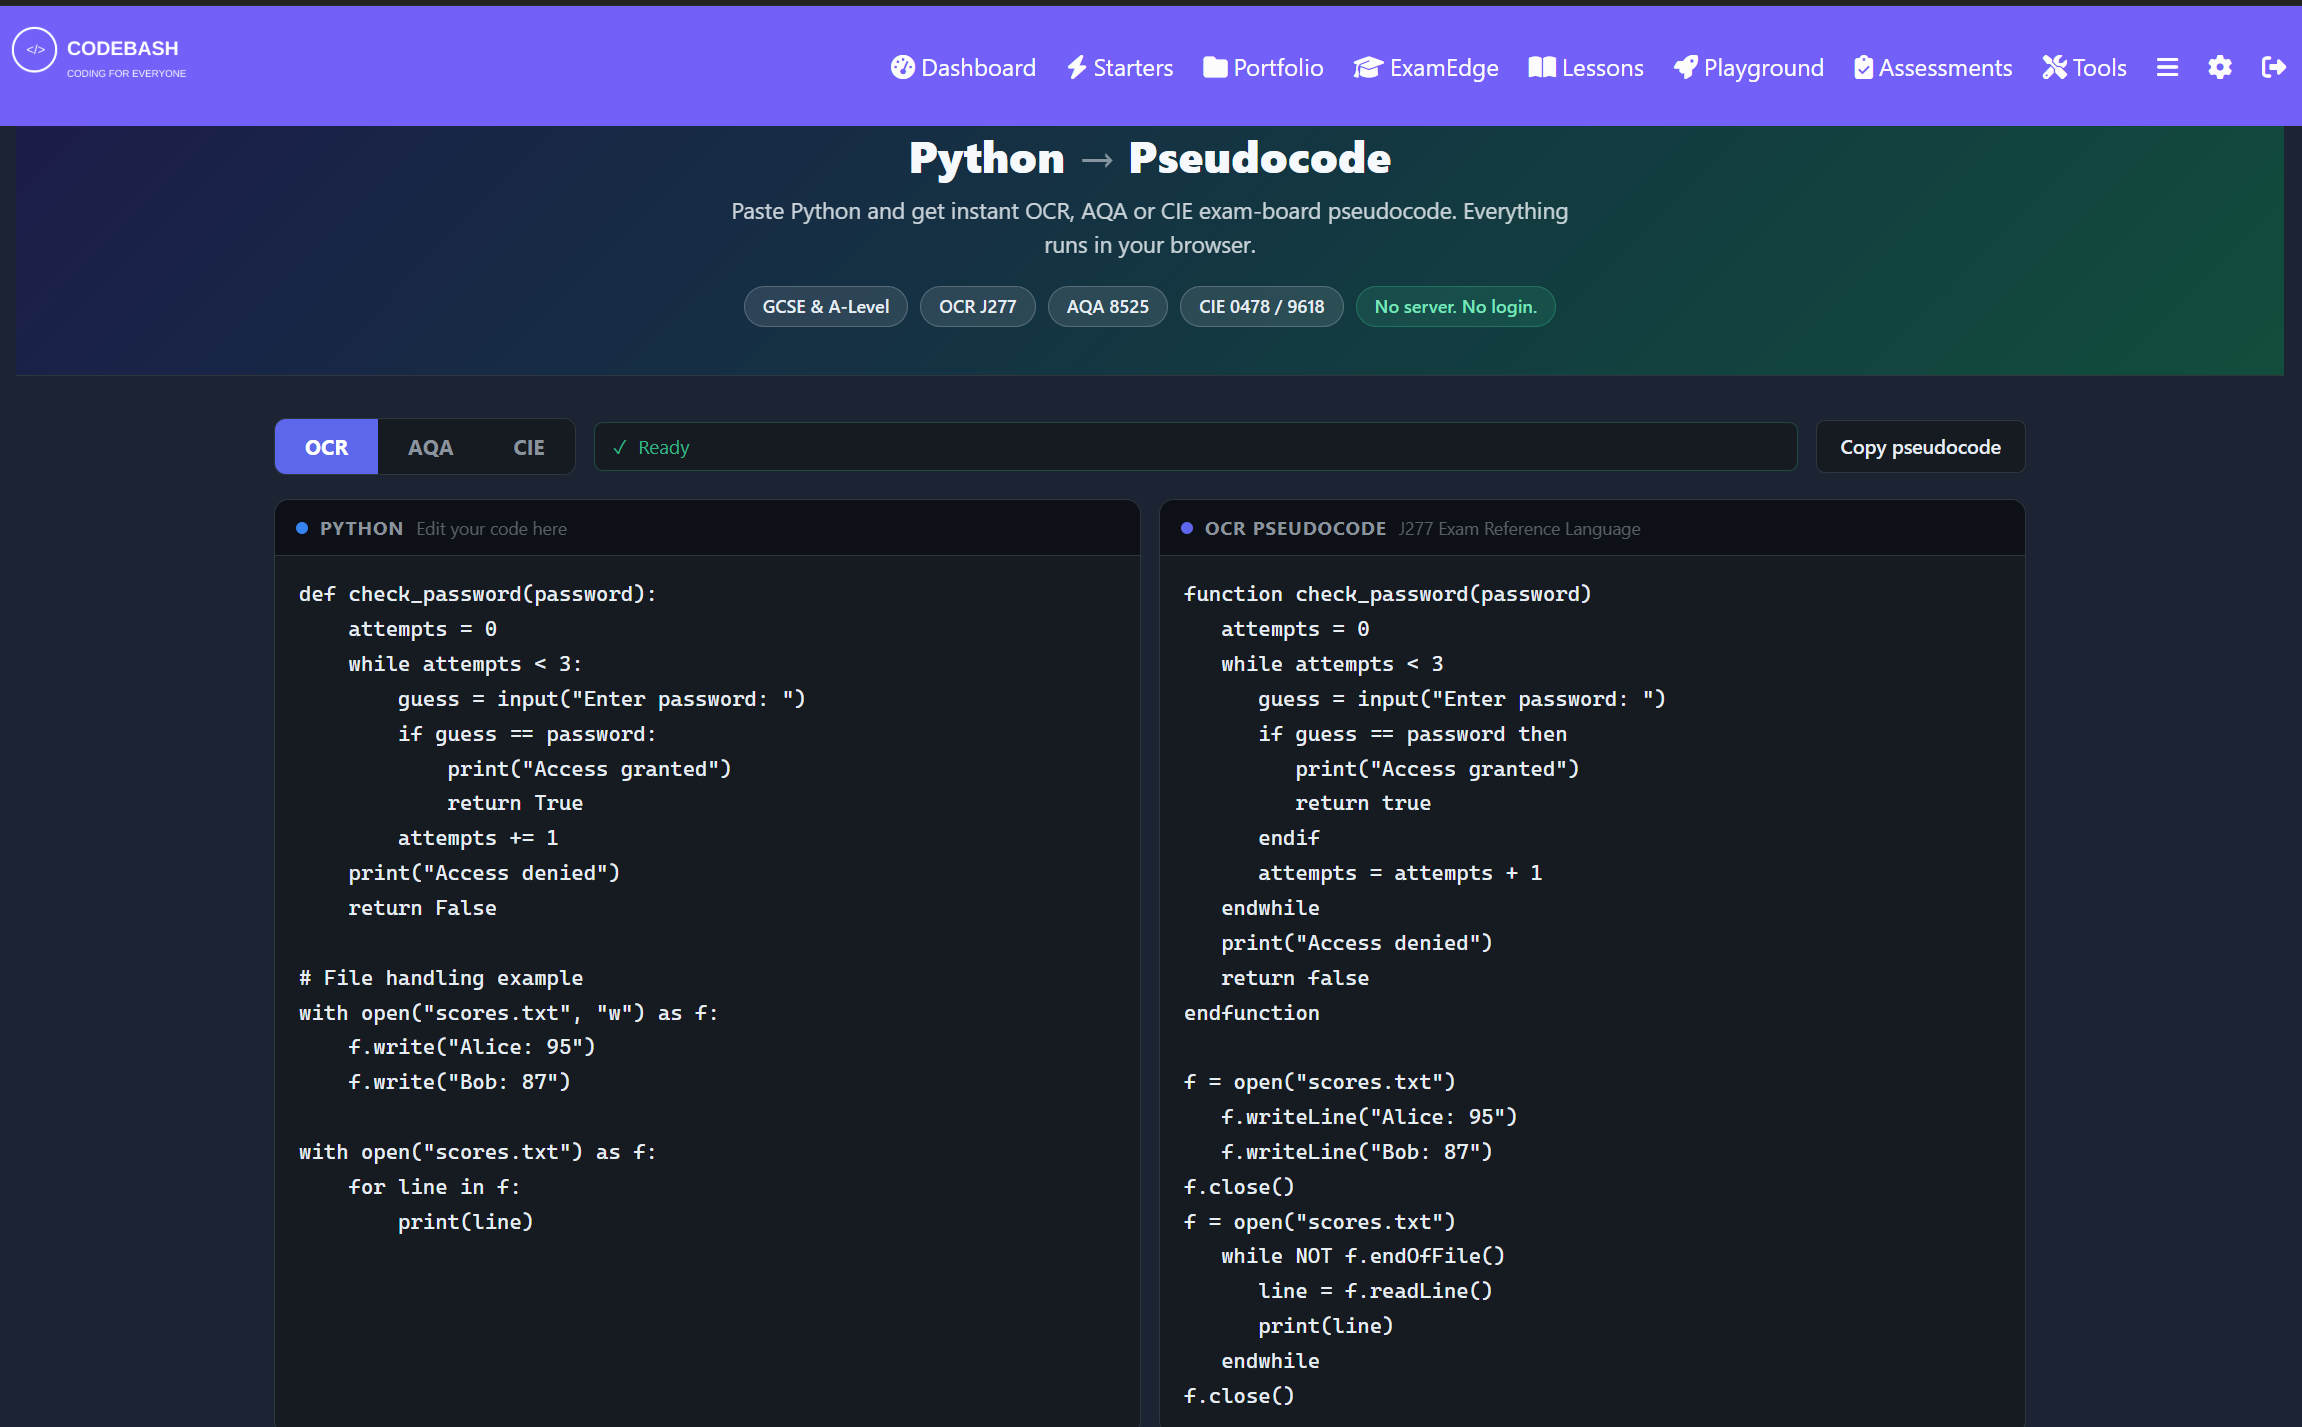Click the Assessments clipboard icon
This screenshot has height=1427, width=2302.
[x=1864, y=67]
